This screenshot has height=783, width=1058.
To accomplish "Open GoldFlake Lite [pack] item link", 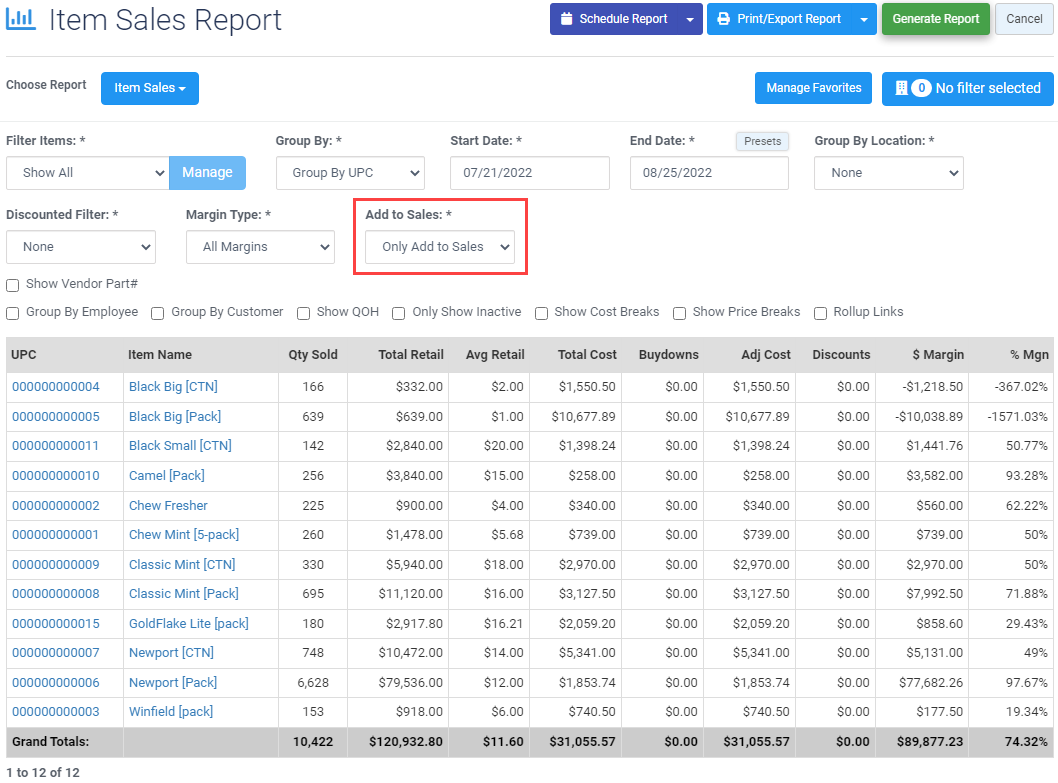I will (x=189, y=624).
